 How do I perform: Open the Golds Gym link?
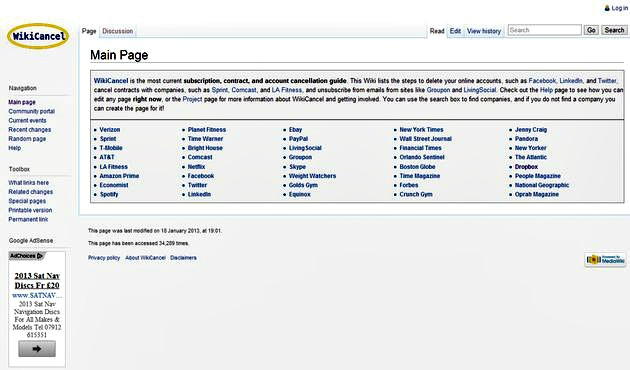point(303,185)
